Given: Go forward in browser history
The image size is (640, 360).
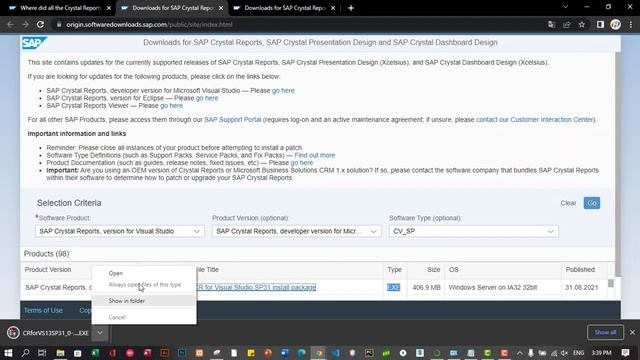Looking at the screenshot, I should tap(25, 24).
